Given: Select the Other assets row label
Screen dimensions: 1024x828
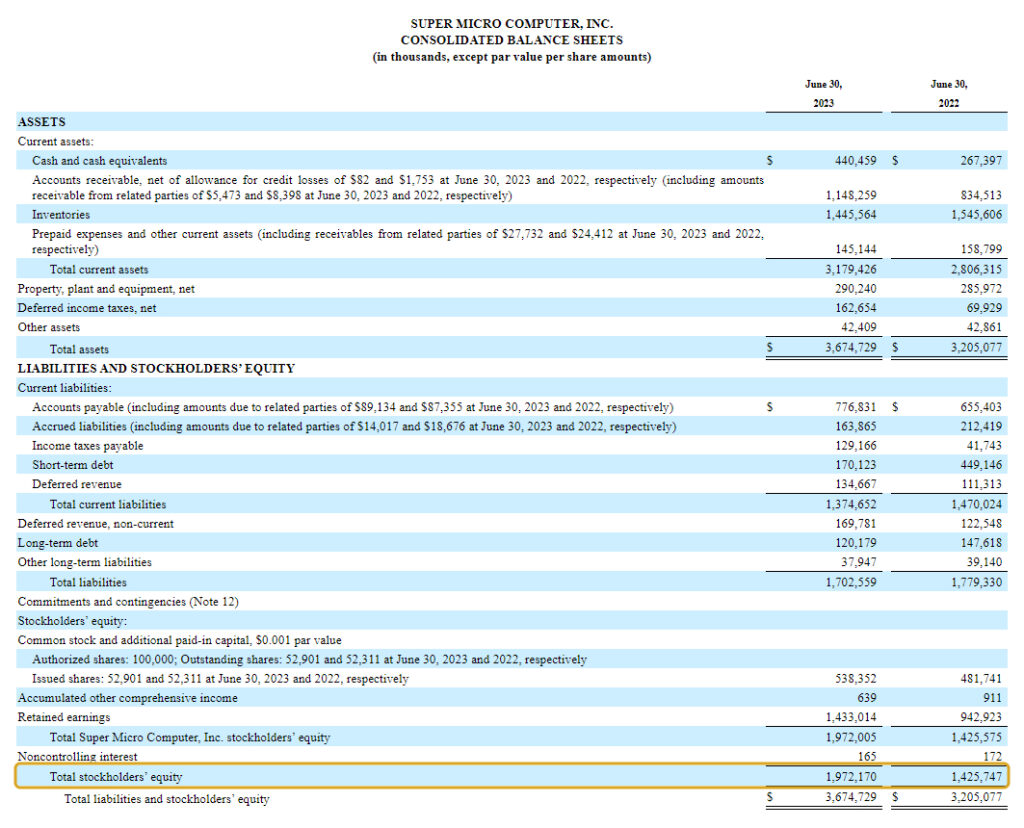Looking at the screenshot, I should tap(49, 327).
